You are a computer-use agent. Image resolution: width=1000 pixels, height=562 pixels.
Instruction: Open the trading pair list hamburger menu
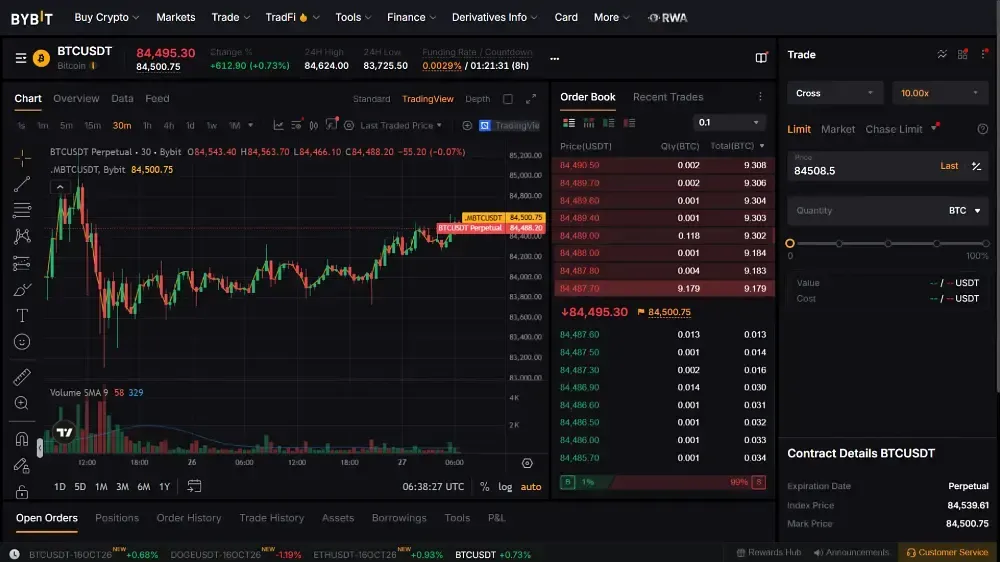coord(21,59)
